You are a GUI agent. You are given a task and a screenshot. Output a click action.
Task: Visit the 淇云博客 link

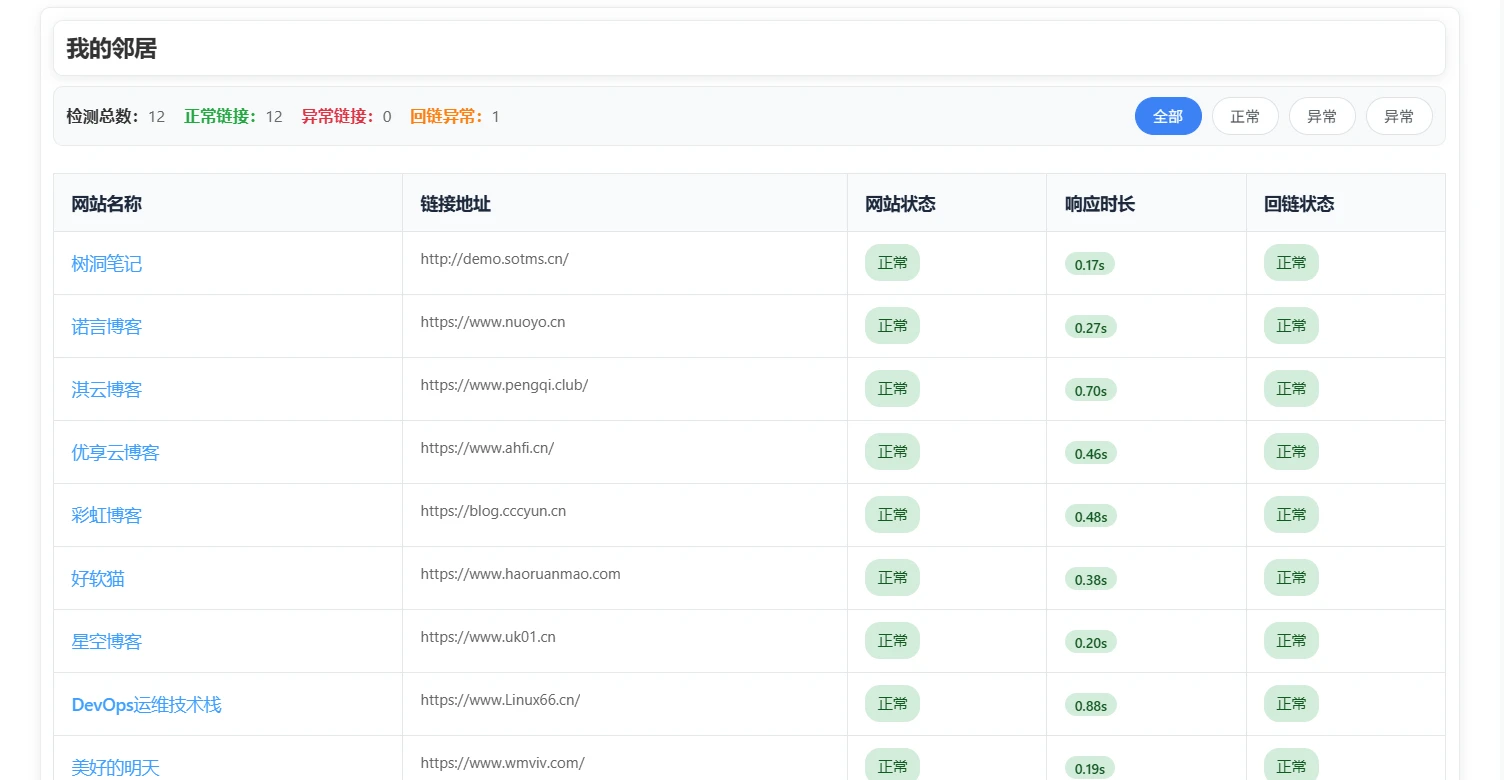click(x=107, y=390)
